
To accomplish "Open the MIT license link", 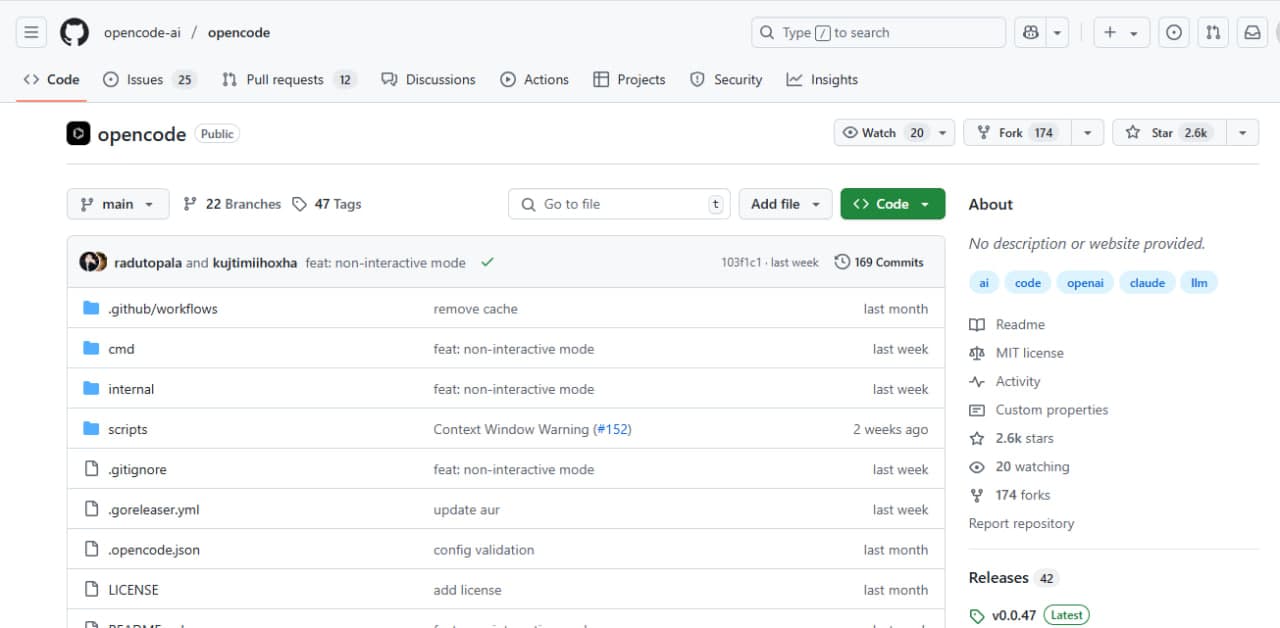I will pyautogui.click(x=1016, y=353).
